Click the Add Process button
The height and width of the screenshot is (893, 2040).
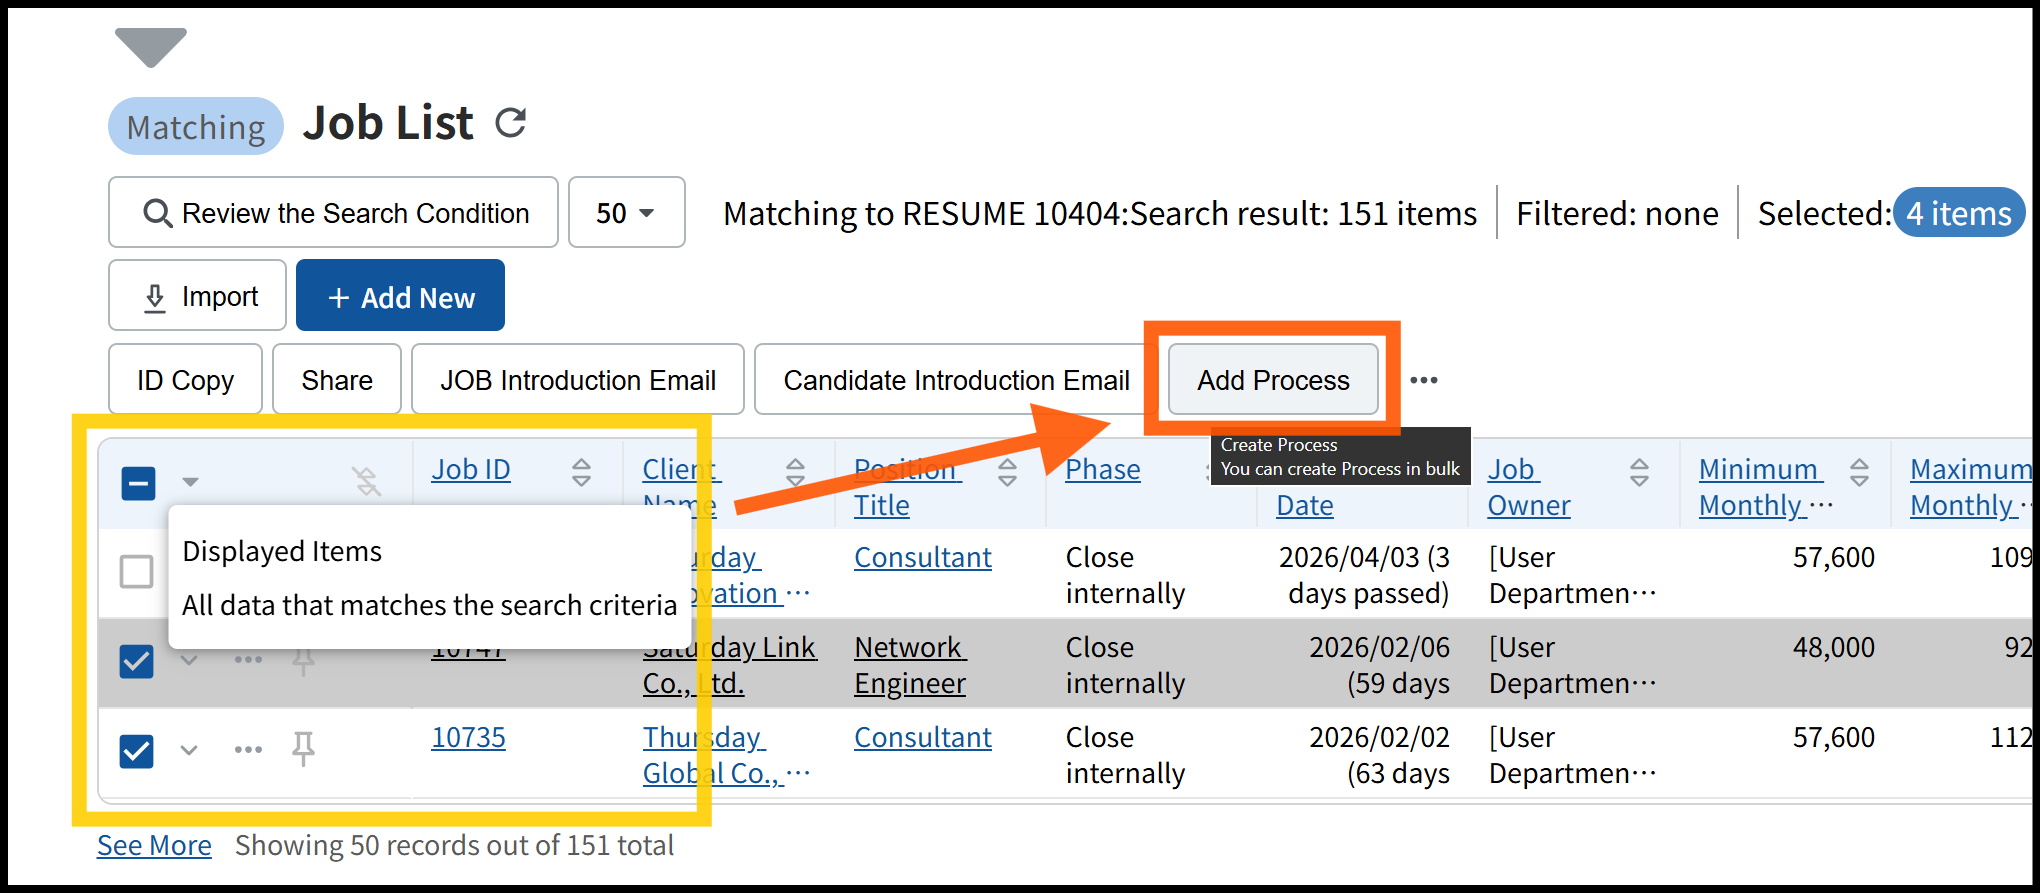[x=1273, y=380]
